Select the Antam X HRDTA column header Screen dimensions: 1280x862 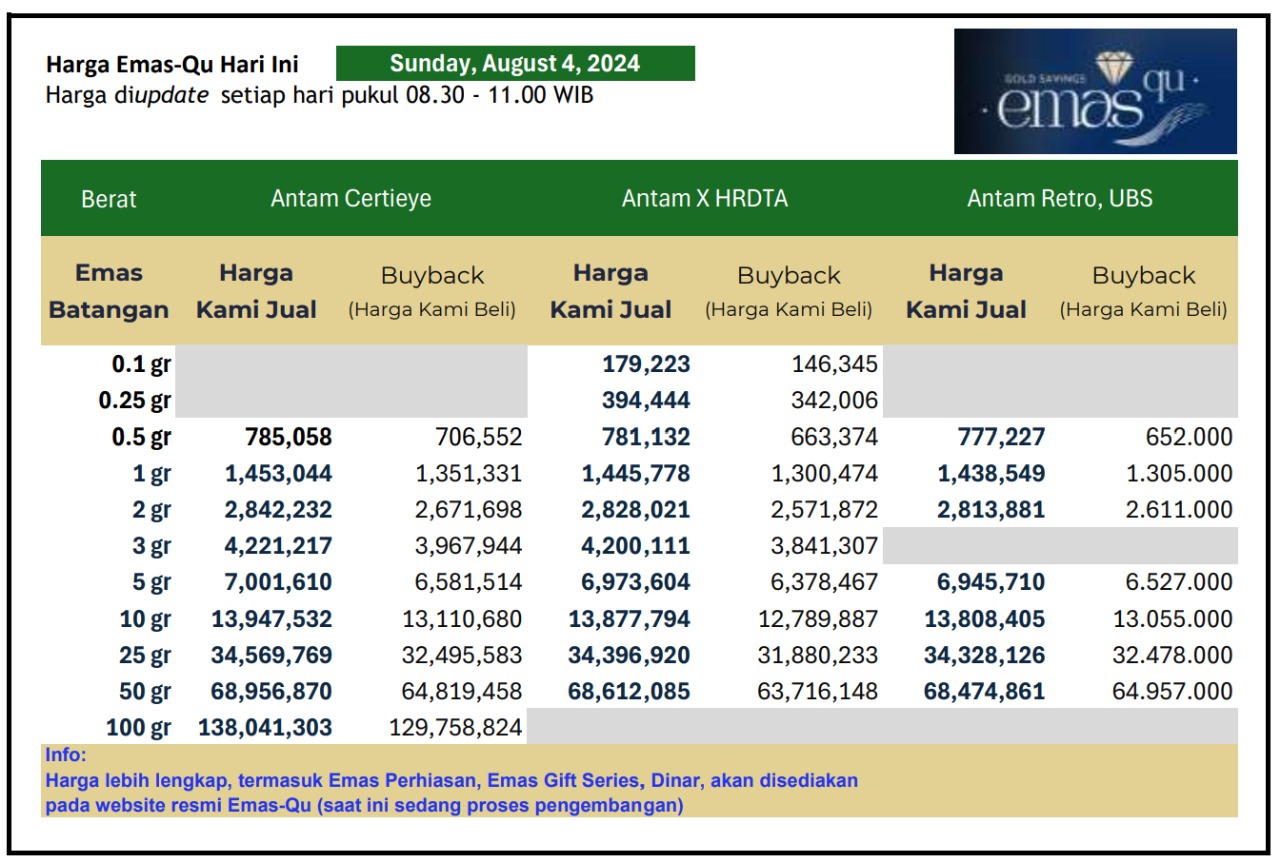tap(705, 198)
